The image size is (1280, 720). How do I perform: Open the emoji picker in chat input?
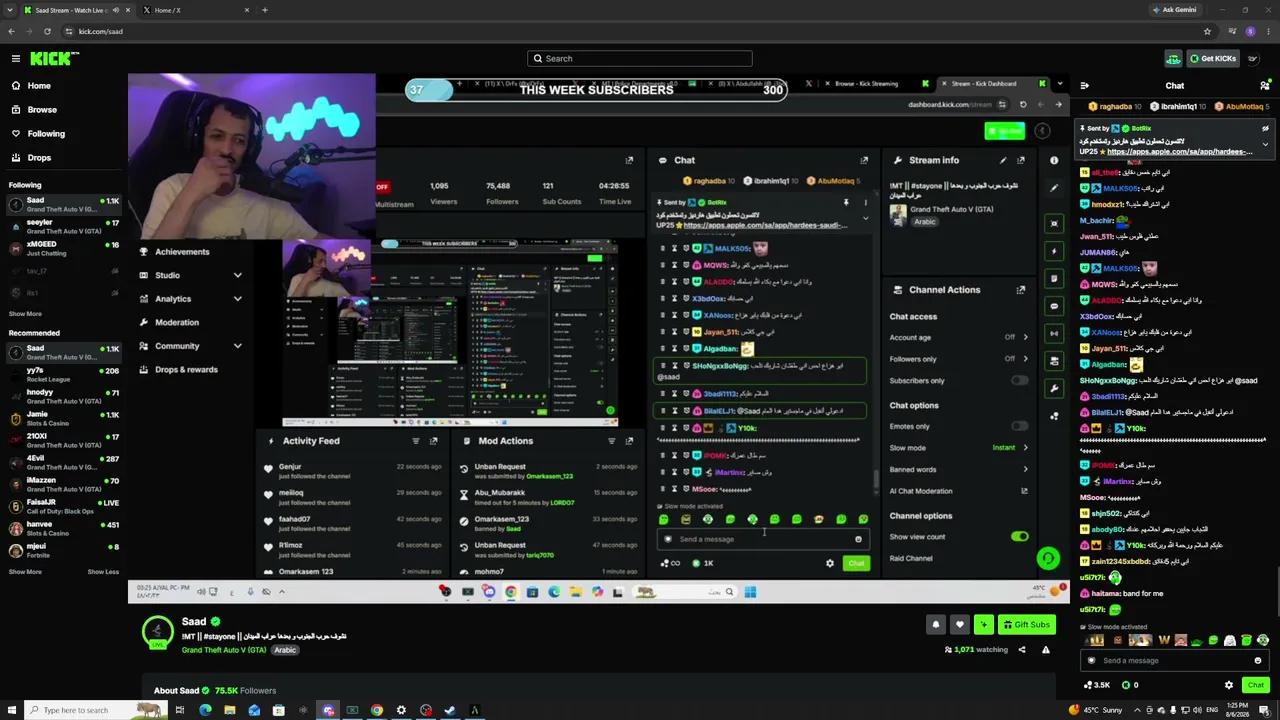[x=1258, y=661]
